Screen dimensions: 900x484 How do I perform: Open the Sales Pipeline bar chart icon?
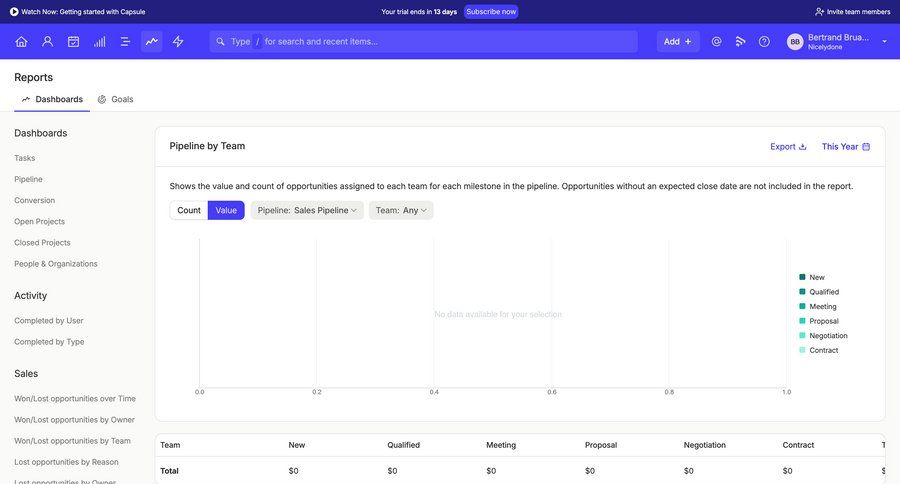[x=99, y=42]
